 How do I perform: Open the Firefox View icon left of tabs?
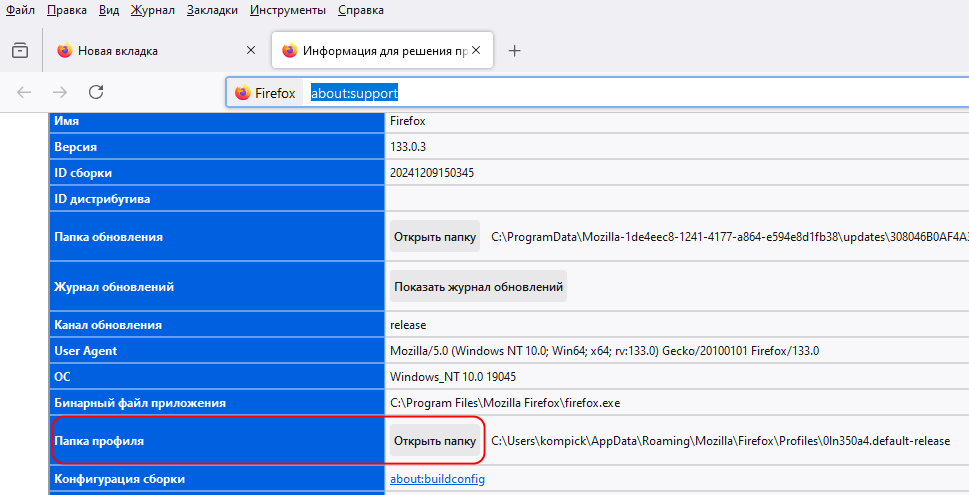tap(20, 50)
